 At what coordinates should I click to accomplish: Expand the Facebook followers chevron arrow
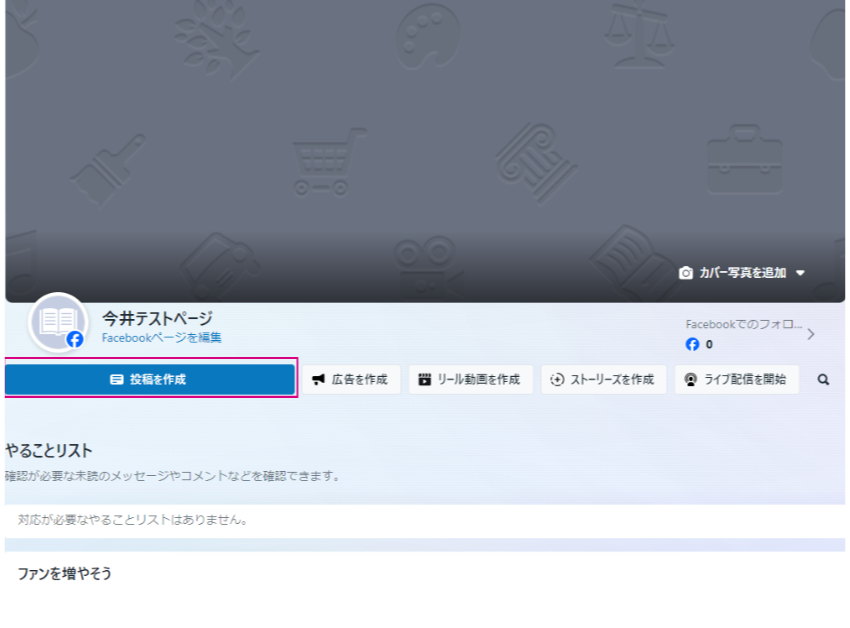tap(811, 334)
